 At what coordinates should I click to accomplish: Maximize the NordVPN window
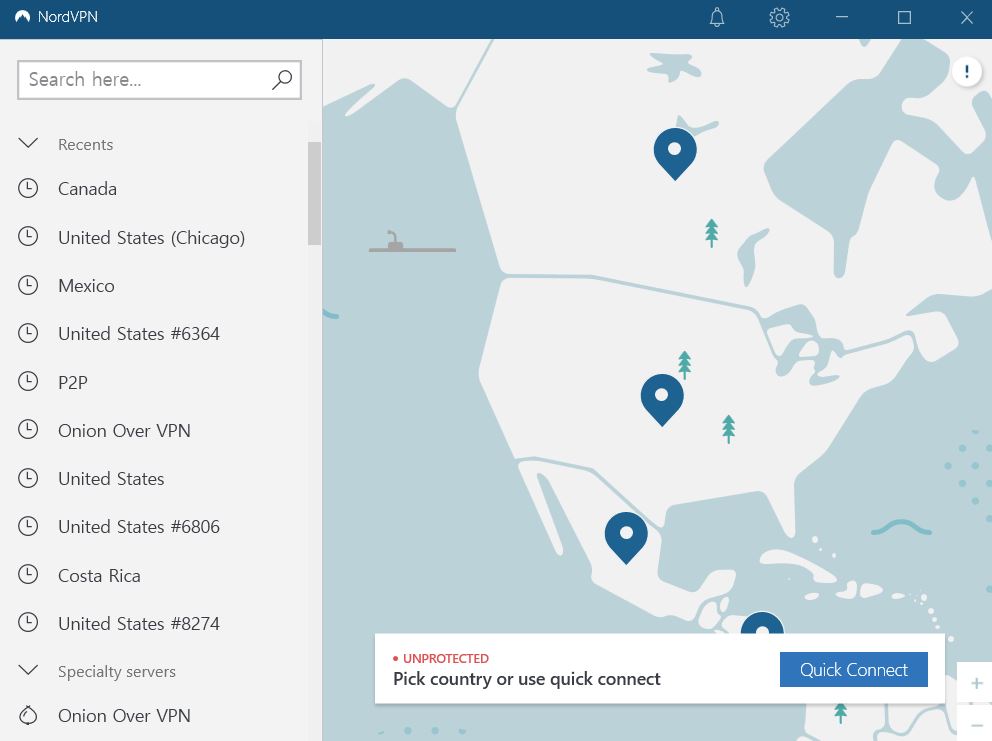(904, 17)
